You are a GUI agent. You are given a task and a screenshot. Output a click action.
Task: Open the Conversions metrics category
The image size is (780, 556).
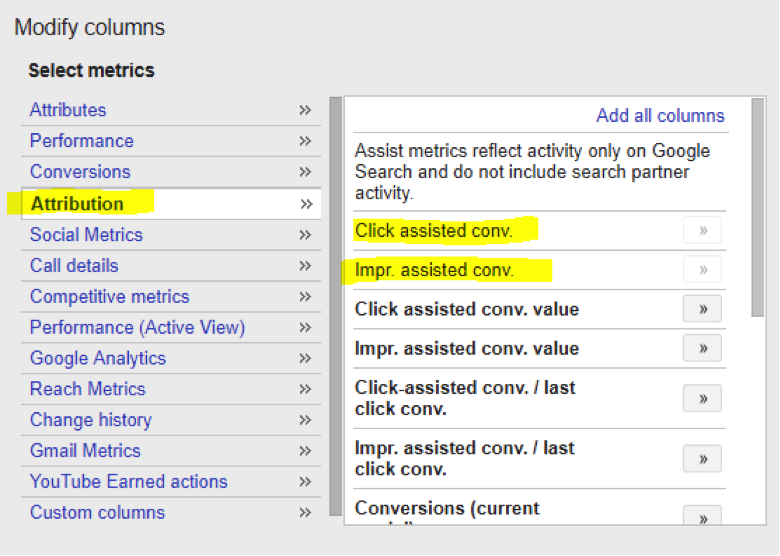80,172
